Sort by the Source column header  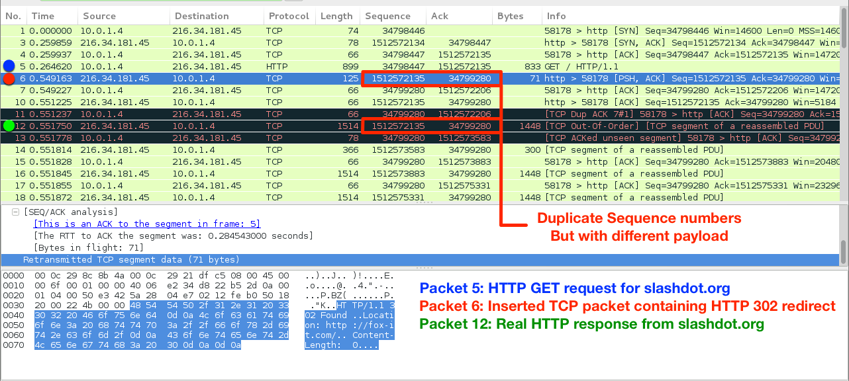pos(123,16)
